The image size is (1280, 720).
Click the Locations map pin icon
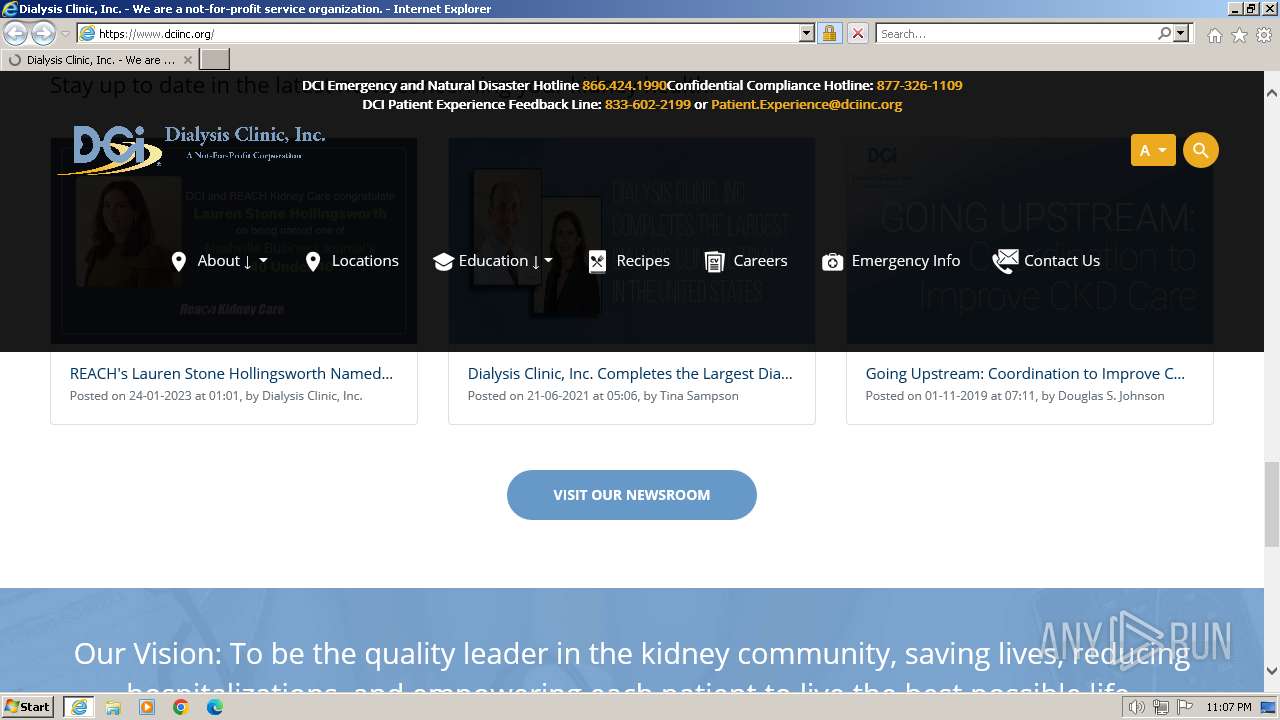tap(313, 261)
